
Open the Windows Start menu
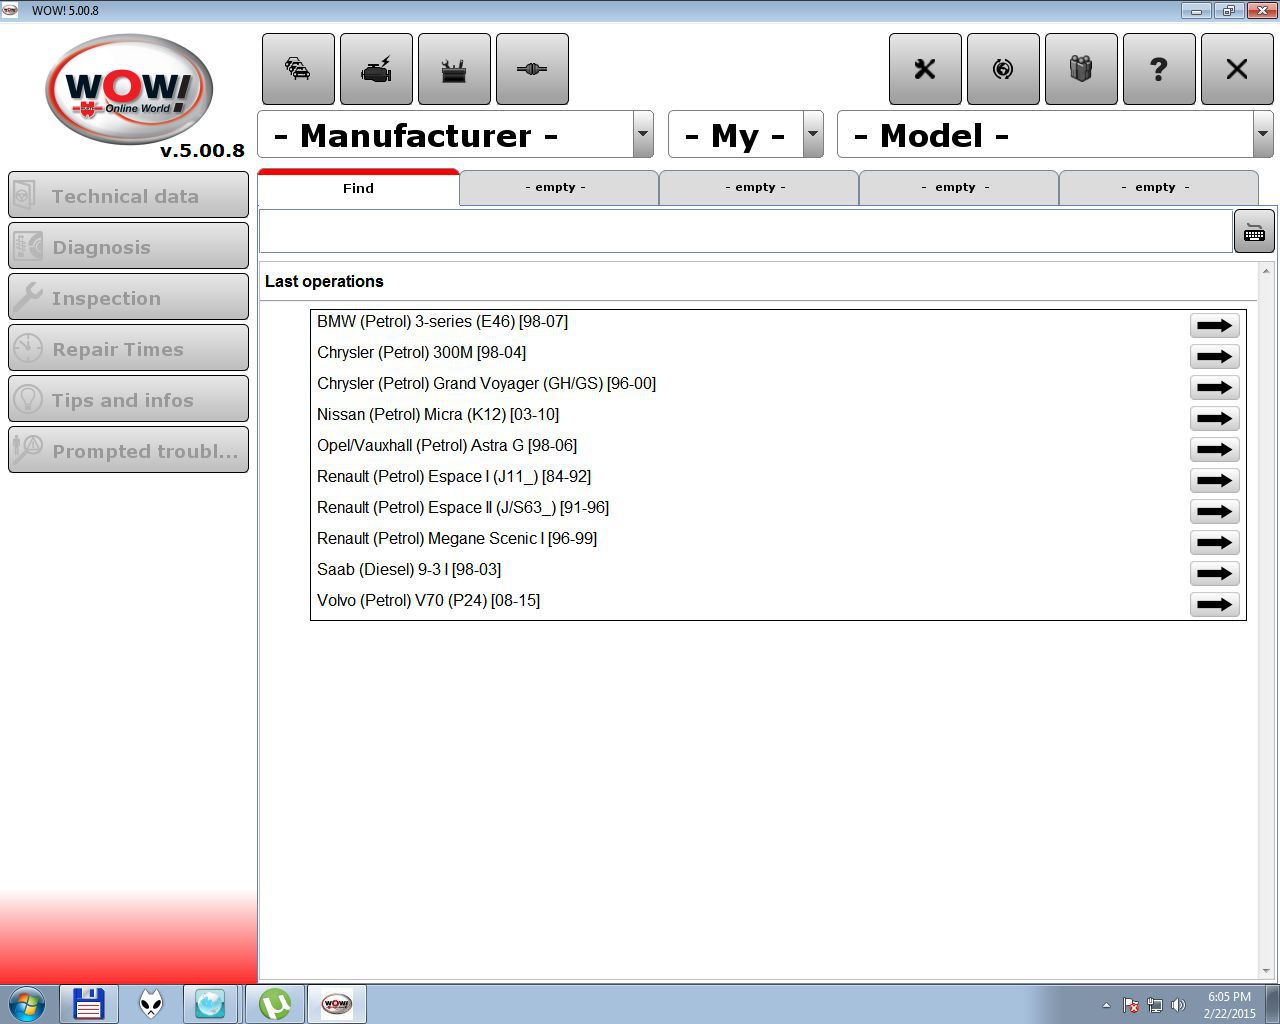pyautogui.click(x=26, y=1004)
